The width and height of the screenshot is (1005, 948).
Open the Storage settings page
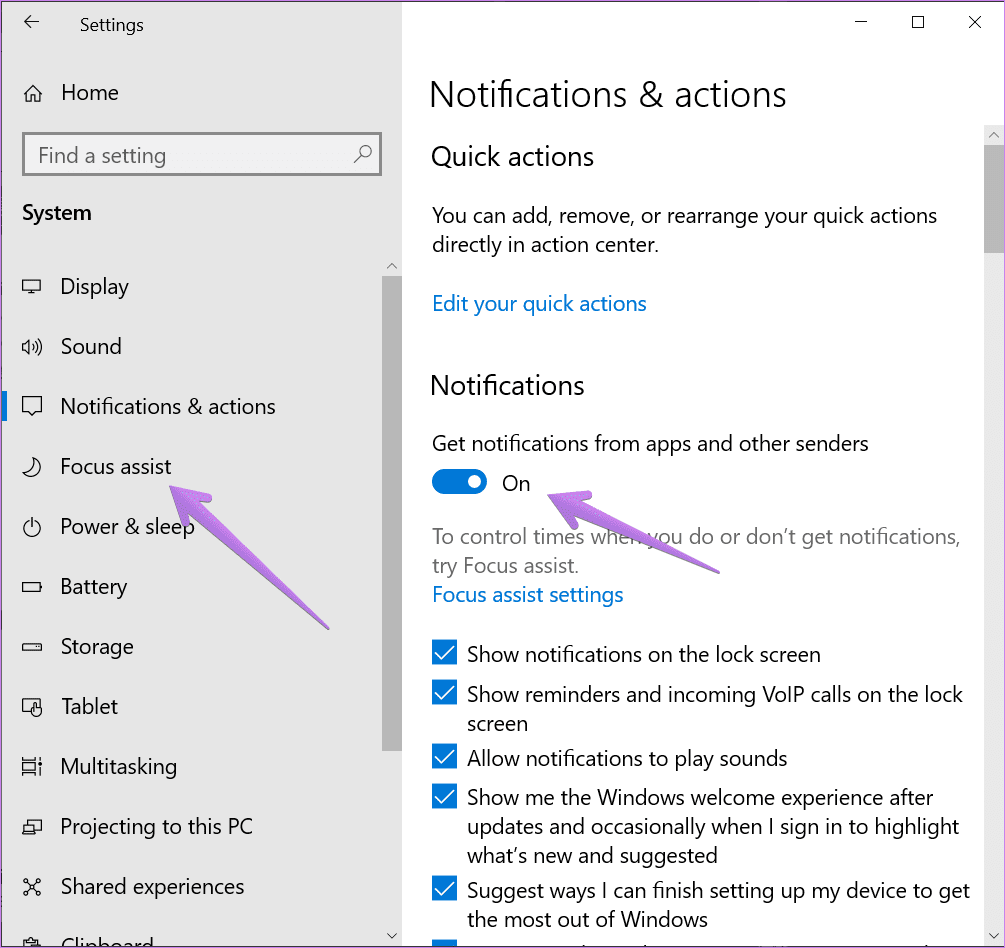click(x=96, y=647)
